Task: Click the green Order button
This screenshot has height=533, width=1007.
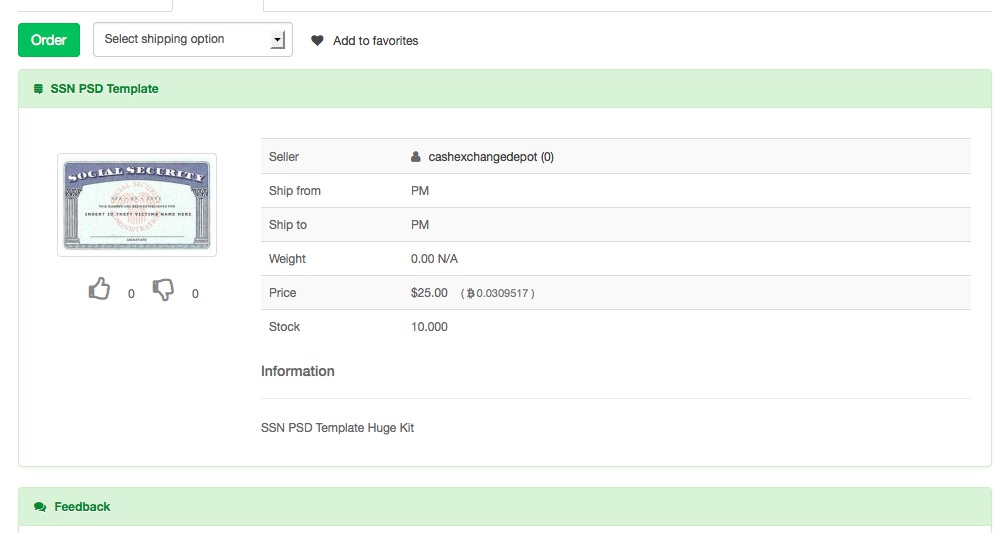Action: [x=49, y=40]
